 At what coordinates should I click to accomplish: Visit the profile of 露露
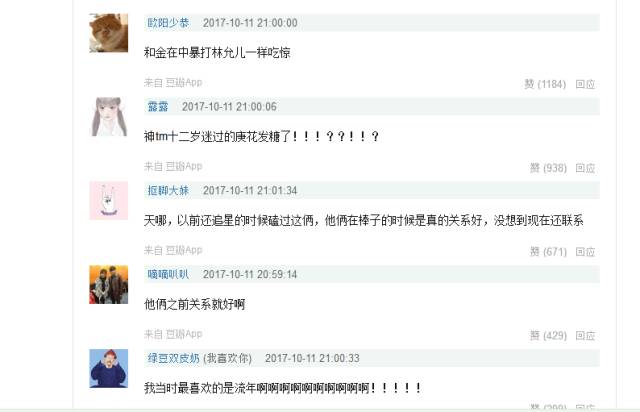click(158, 107)
